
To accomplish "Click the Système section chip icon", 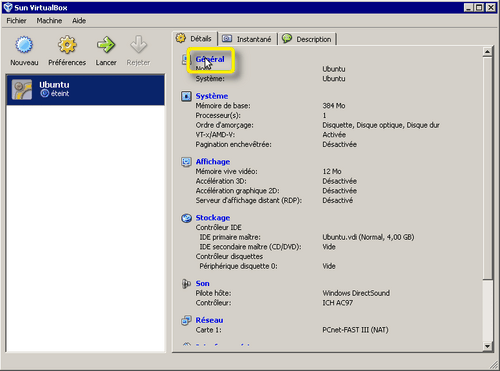I will point(186,96).
